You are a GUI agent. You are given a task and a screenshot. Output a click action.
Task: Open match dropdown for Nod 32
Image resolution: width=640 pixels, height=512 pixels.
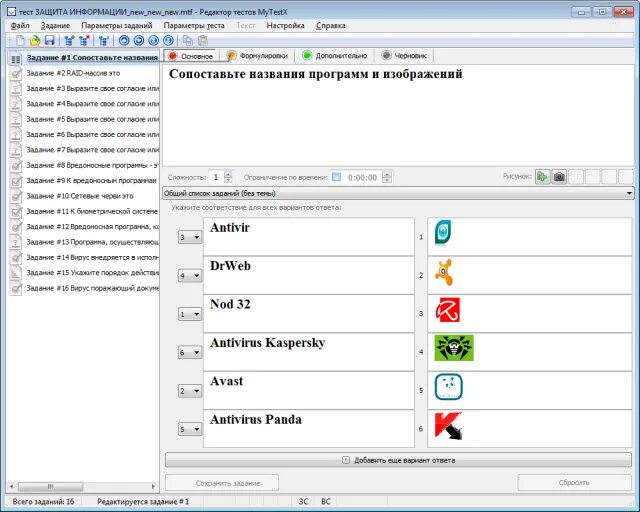190,314
